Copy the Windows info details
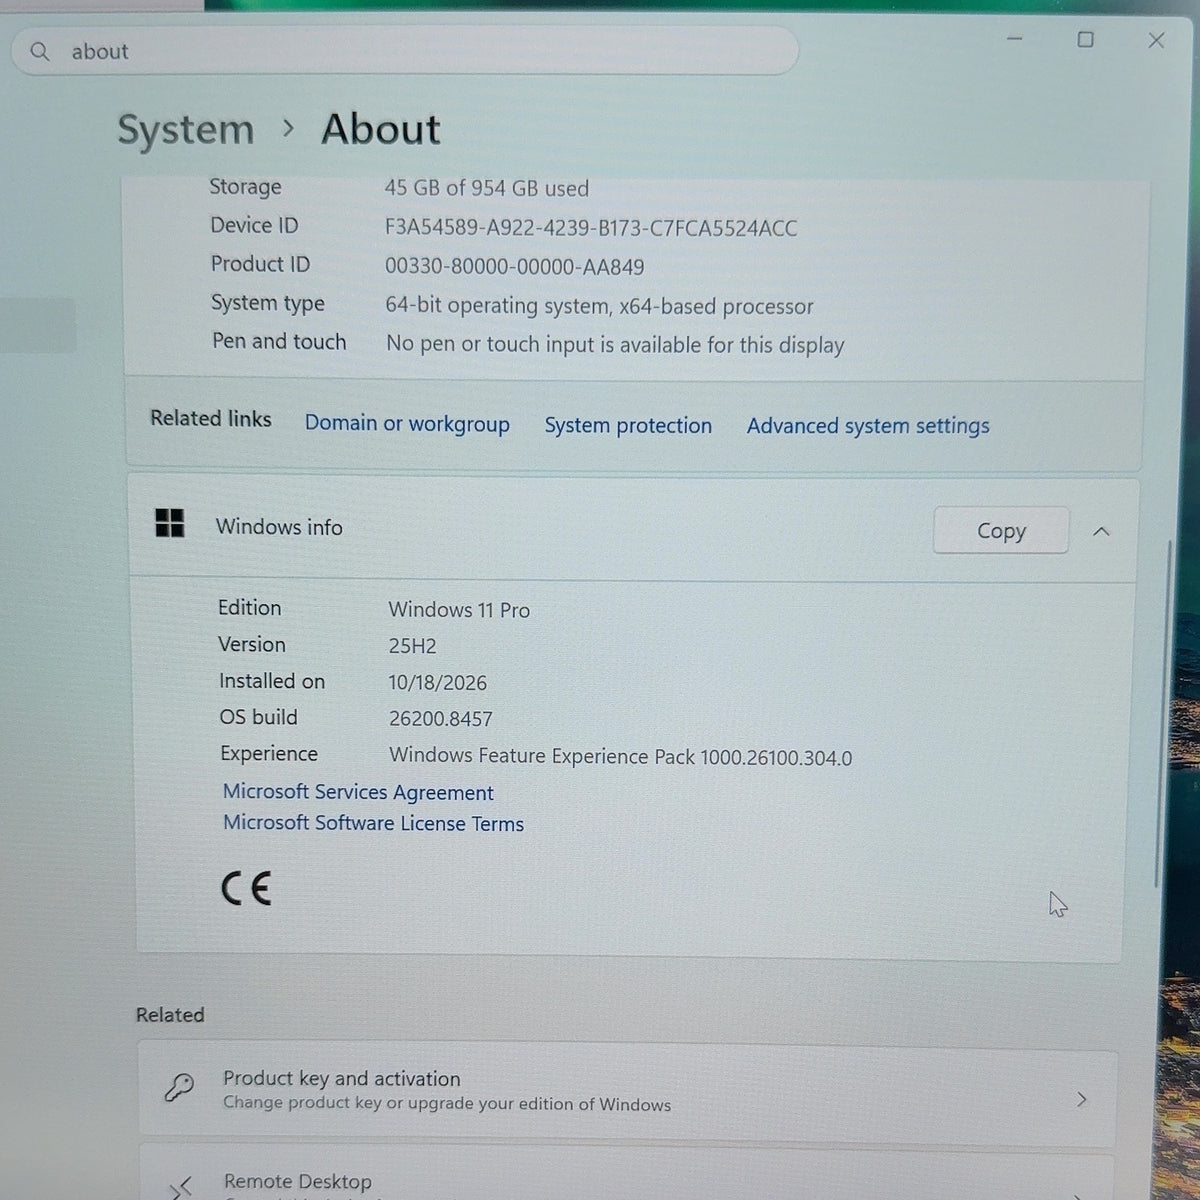The image size is (1200, 1200). coord(1001,530)
